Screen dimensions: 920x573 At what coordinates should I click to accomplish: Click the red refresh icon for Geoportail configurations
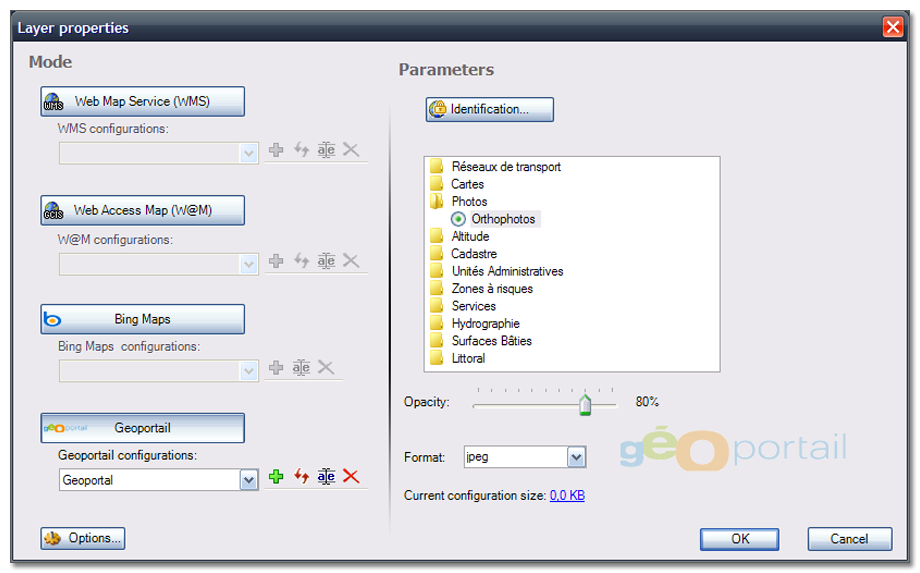point(301,477)
